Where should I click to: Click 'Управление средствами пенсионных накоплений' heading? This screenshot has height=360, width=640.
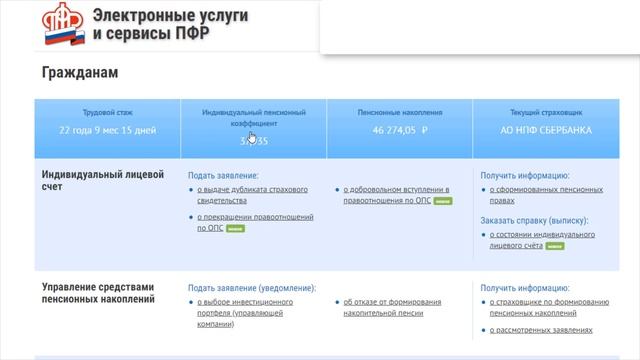[x=98, y=293]
